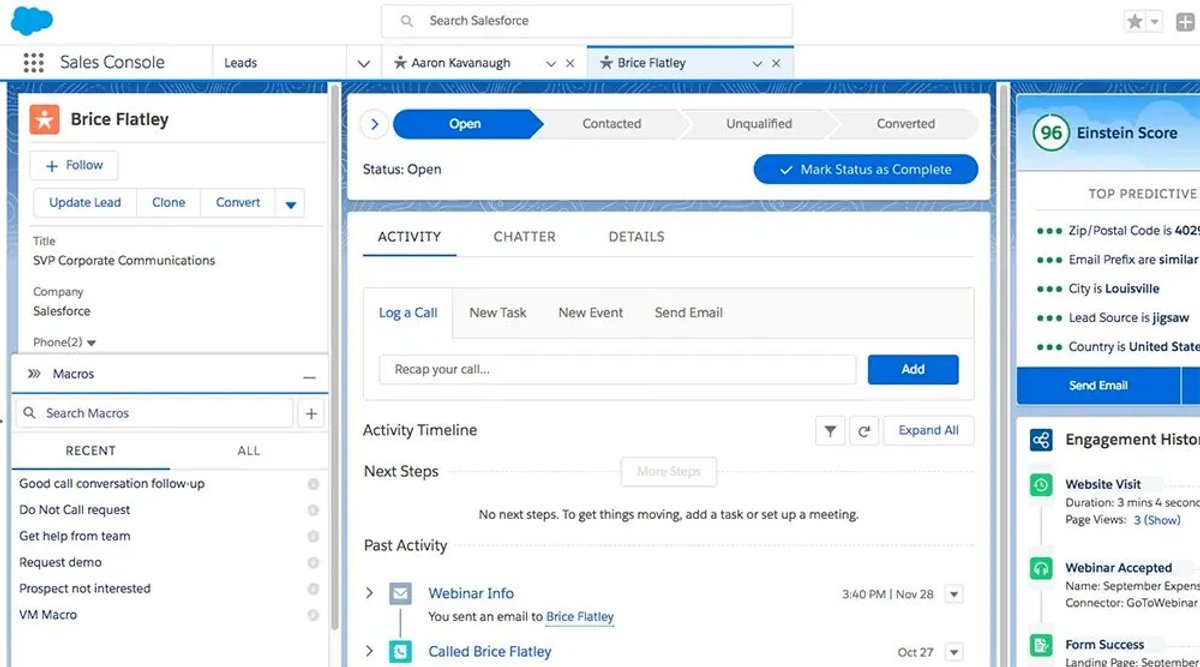Close the Brice Flatley tab
This screenshot has width=1200, height=667.
pos(776,63)
